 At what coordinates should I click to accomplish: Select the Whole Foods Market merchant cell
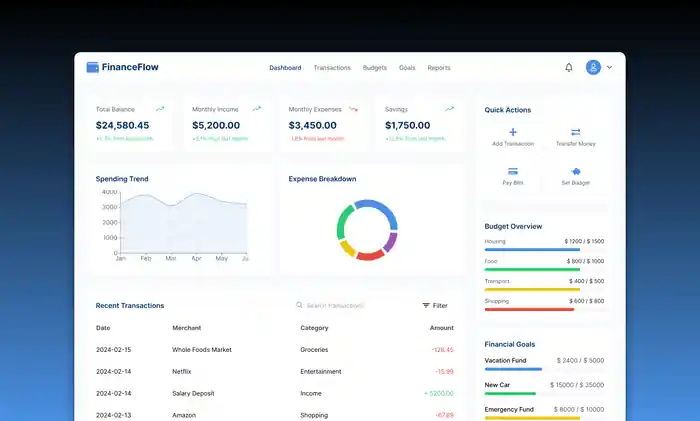tap(202, 350)
